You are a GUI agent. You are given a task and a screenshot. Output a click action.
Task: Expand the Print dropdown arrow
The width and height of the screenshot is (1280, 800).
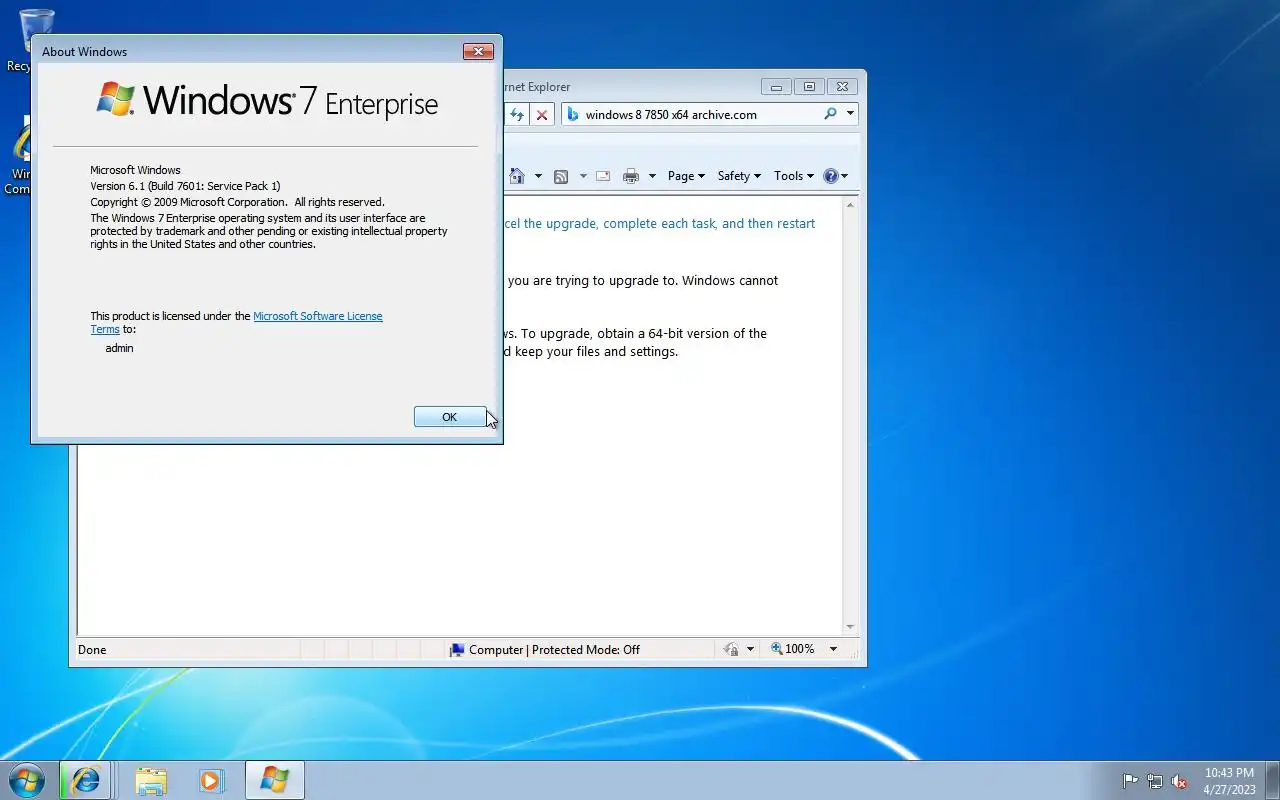tap(652, 176)
